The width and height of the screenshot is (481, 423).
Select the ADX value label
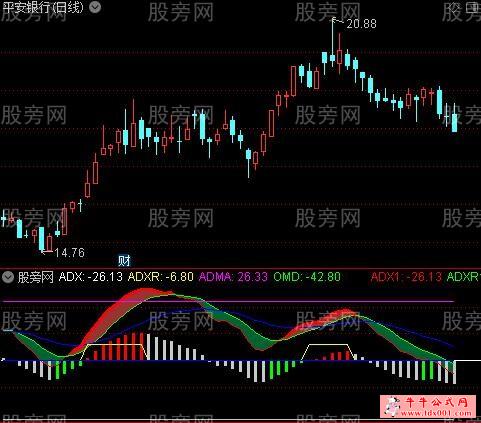click(x=90, y=277)
